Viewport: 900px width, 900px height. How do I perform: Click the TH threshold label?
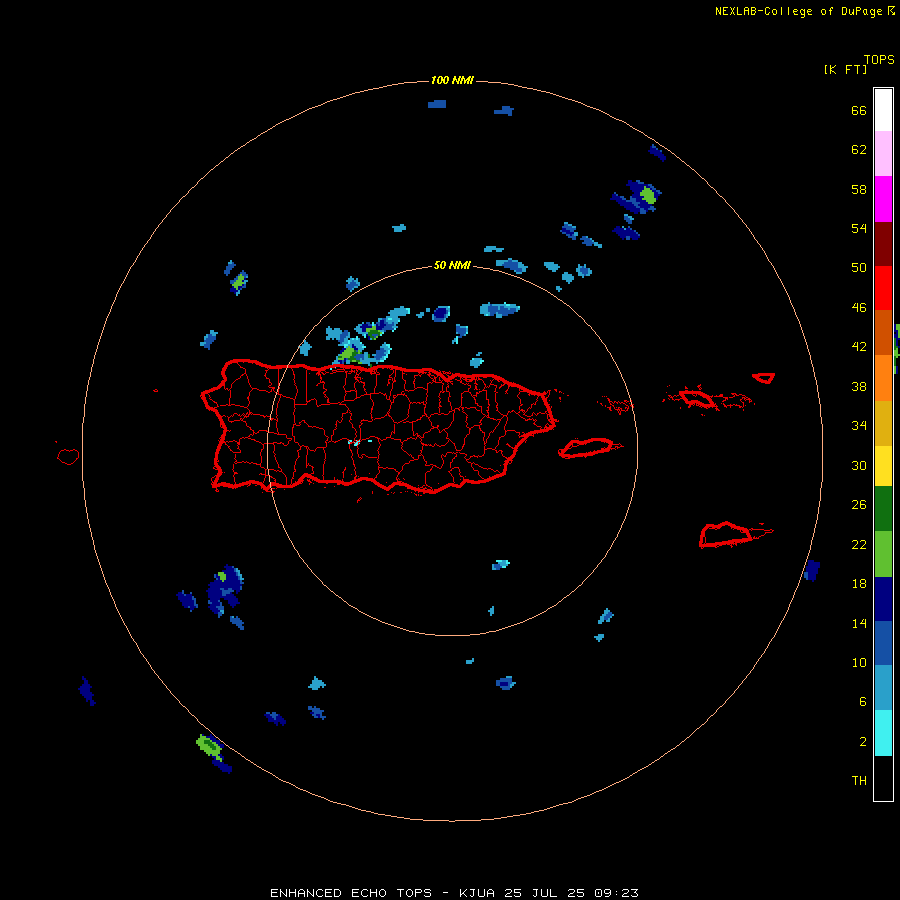[x=859, y=781]
